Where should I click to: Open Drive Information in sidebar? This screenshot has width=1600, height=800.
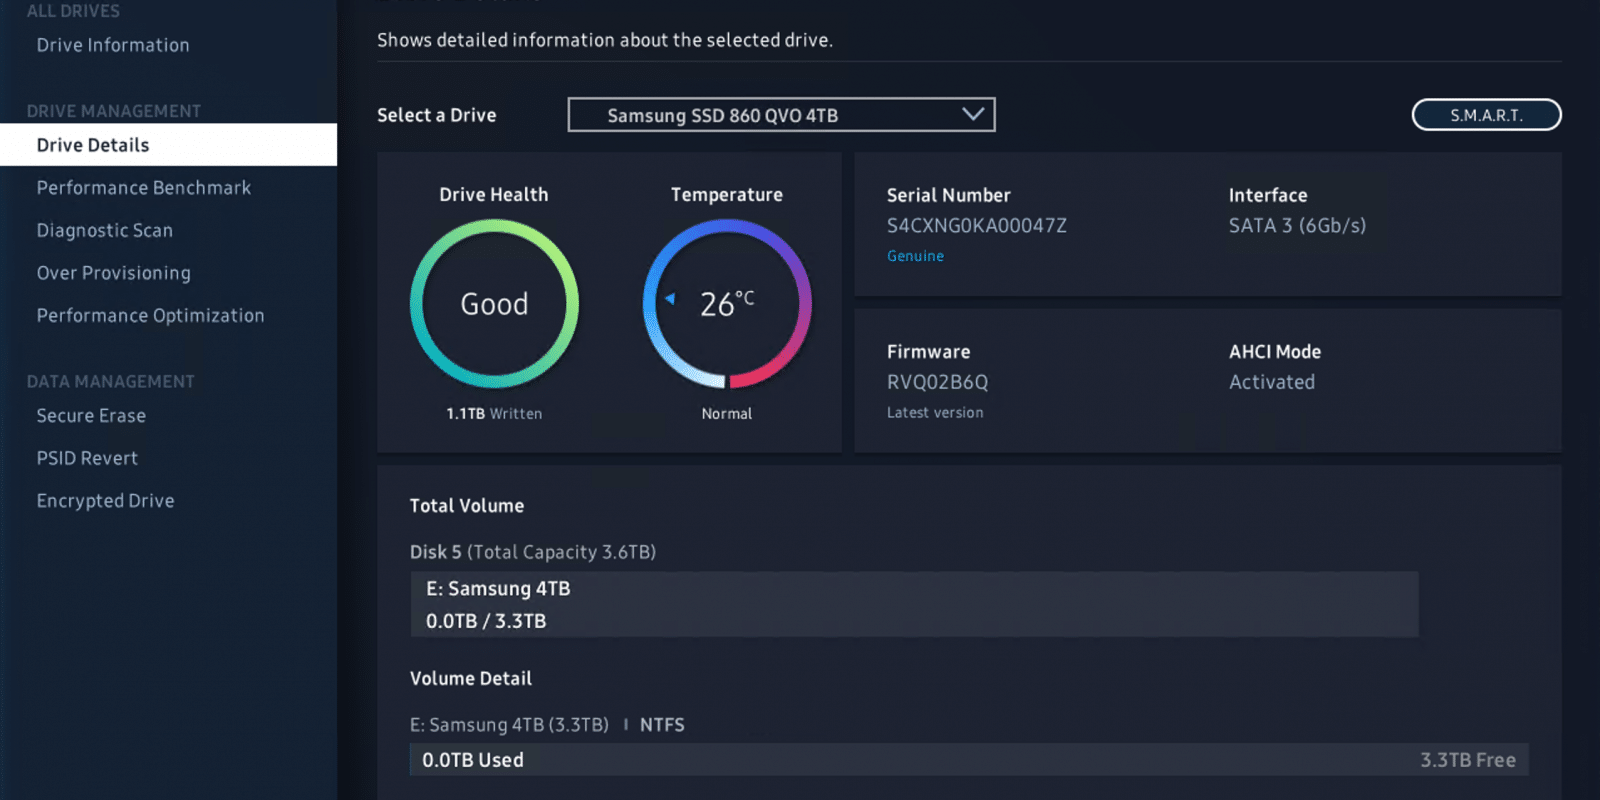point(113,45)
